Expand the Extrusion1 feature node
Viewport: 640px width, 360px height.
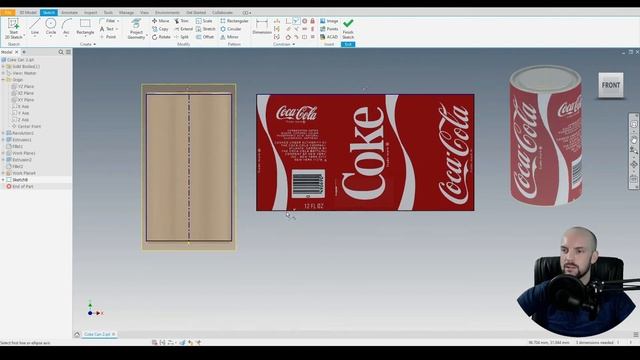pos(3,140)
